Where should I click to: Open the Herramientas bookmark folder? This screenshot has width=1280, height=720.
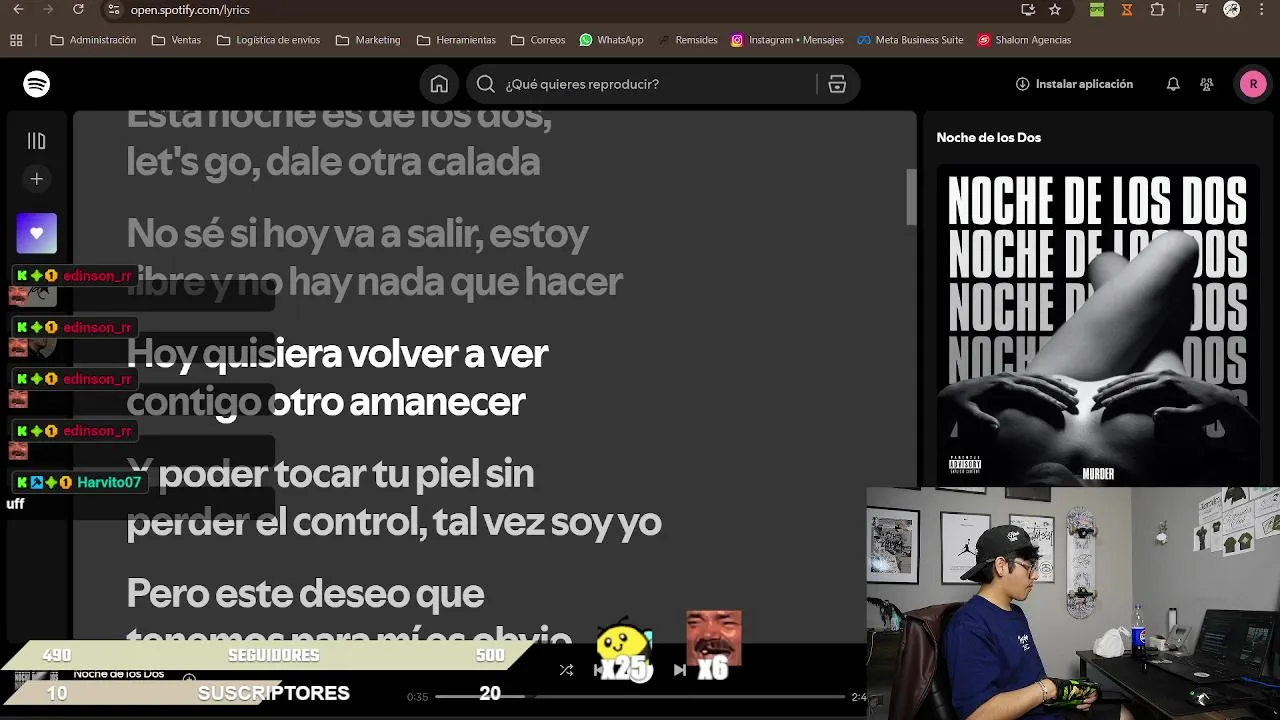tap(456, 40)
